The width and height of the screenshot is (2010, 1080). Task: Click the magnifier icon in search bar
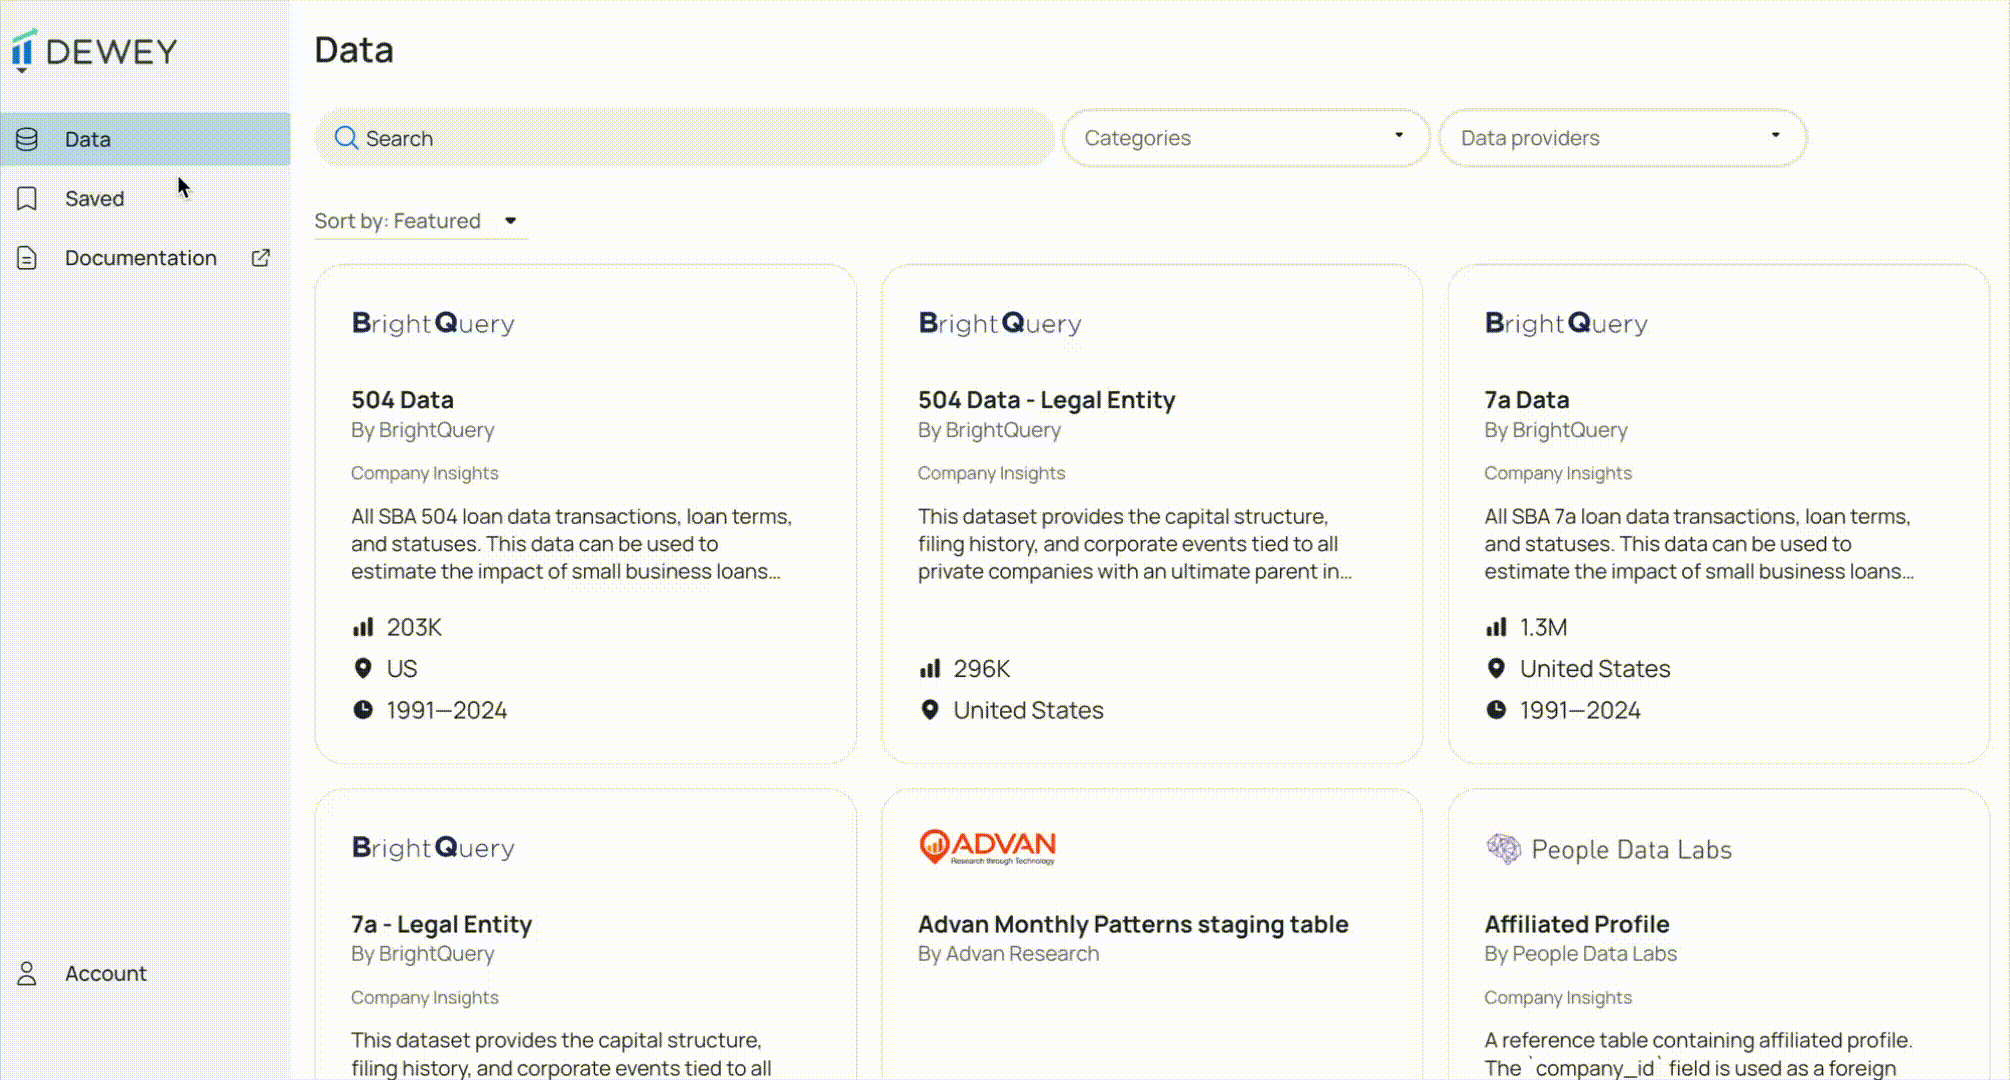point(346,138)
